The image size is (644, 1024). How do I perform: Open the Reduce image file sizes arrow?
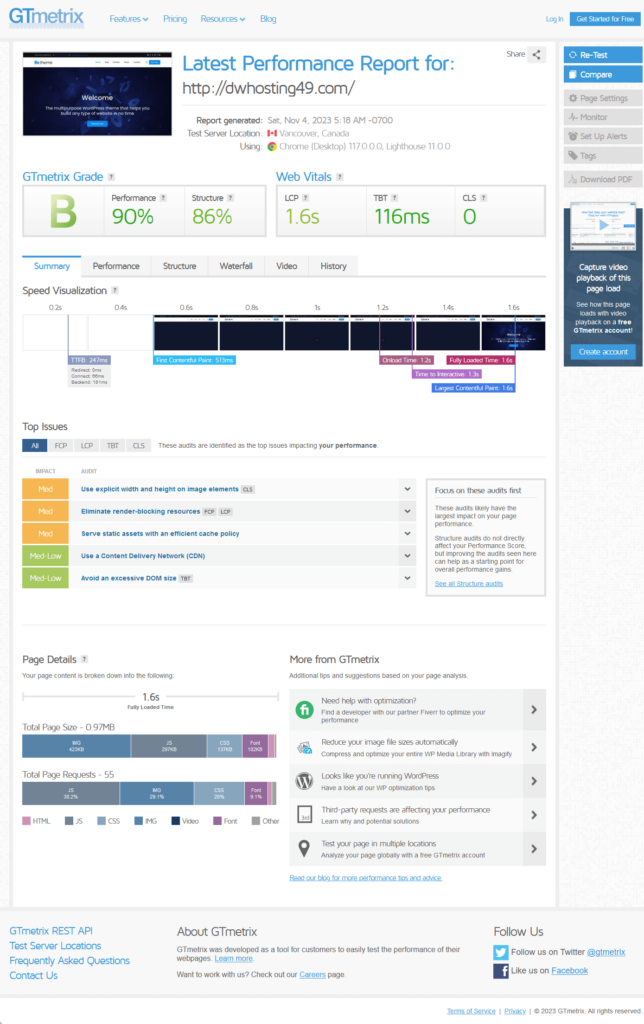click(x=534, y=748)
